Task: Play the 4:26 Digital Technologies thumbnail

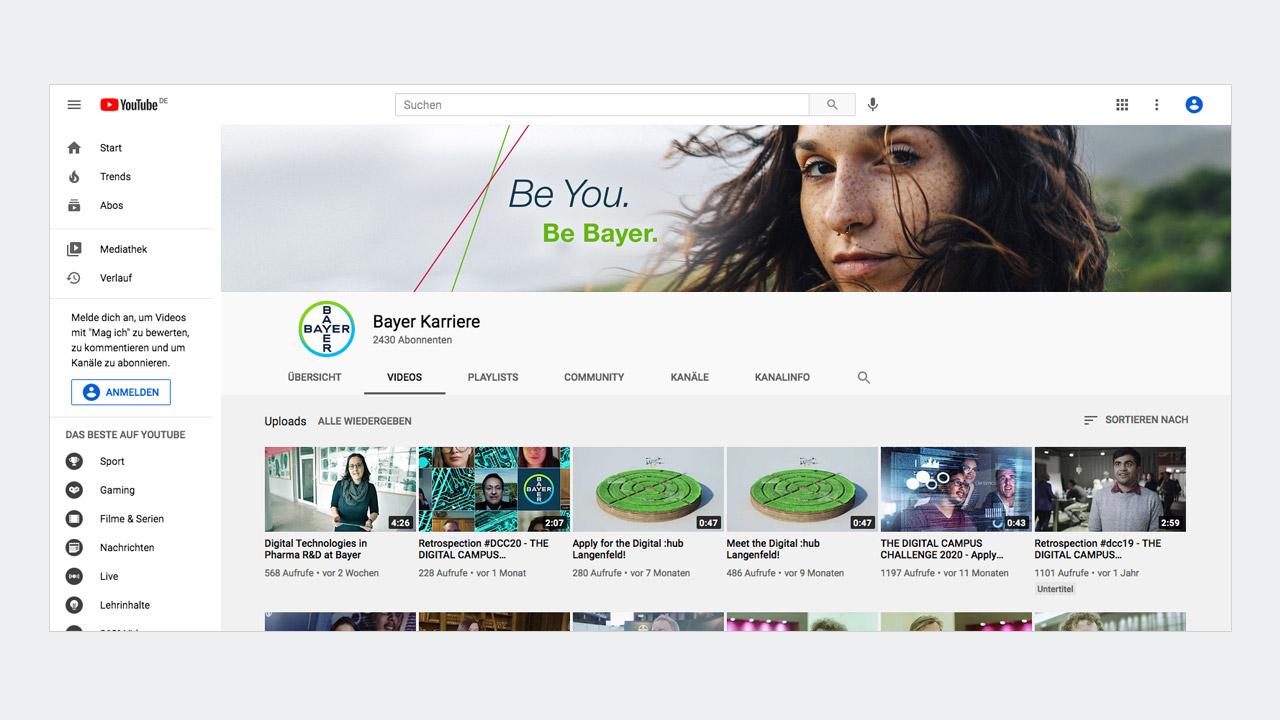Action: 340,489
